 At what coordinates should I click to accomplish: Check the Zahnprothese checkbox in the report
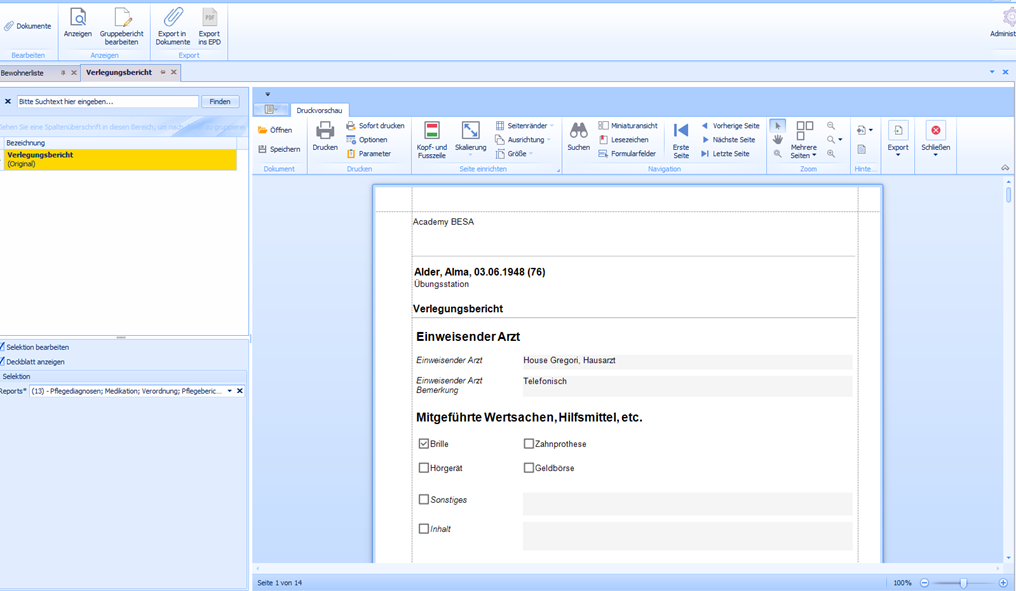click(529, 444)
